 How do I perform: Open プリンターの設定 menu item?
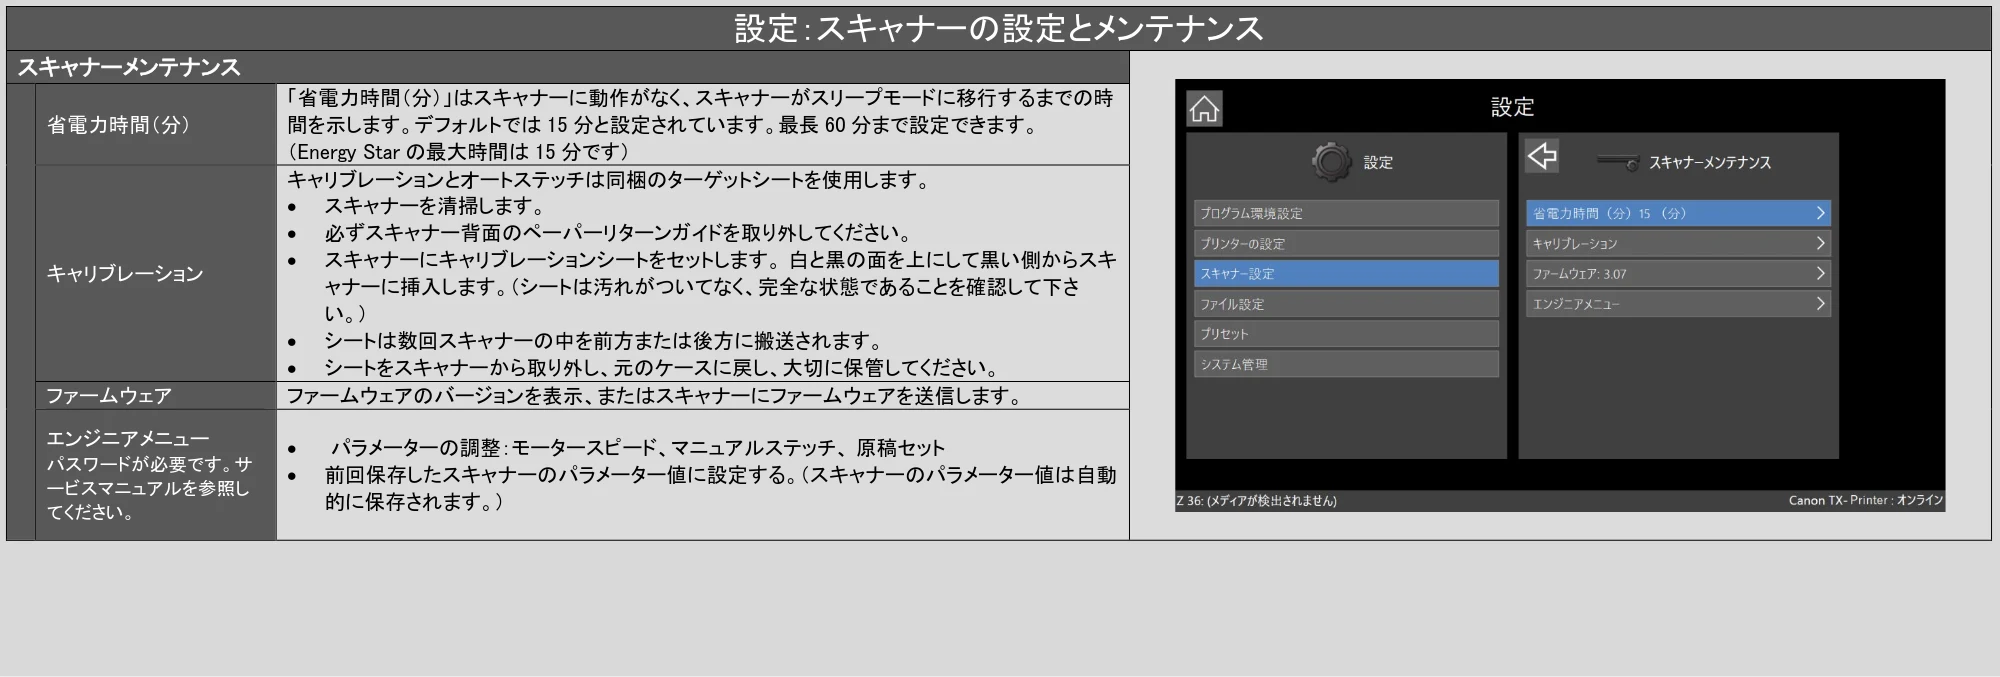tap(1346, 243)
